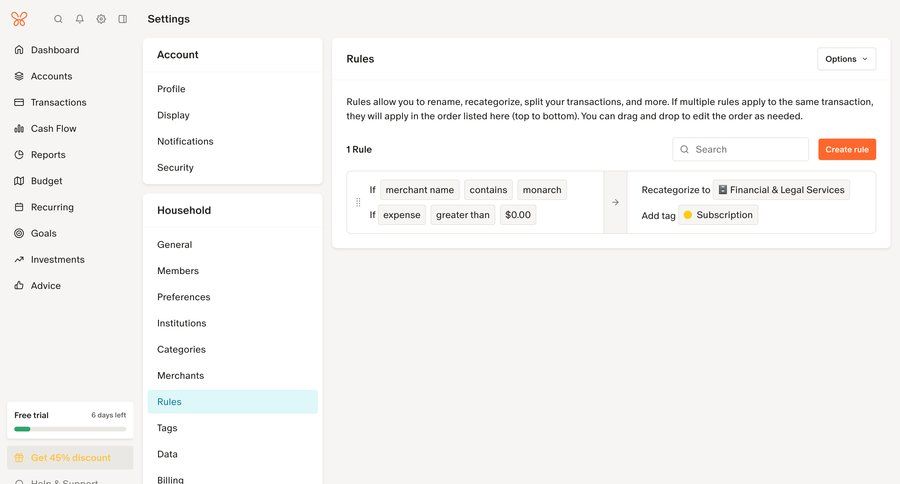Click the Investments trend icon
The image size is (900, 484).
click(x=19, y=260)
